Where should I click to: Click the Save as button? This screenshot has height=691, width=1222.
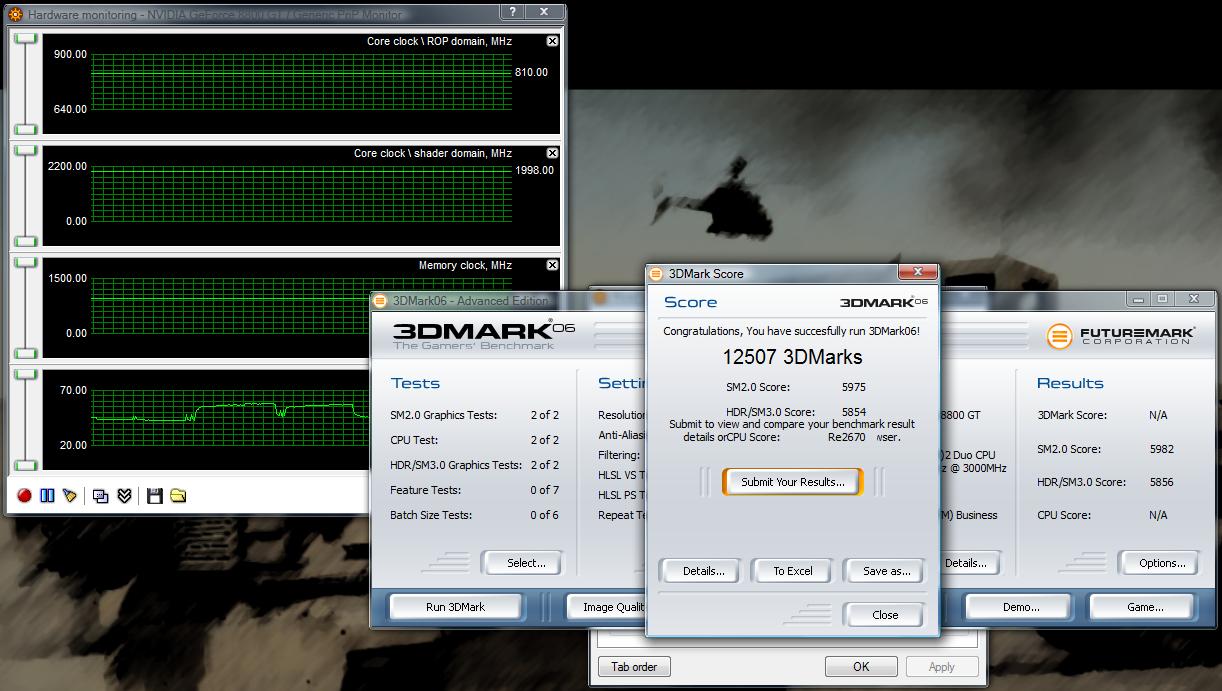pos(886,571)
